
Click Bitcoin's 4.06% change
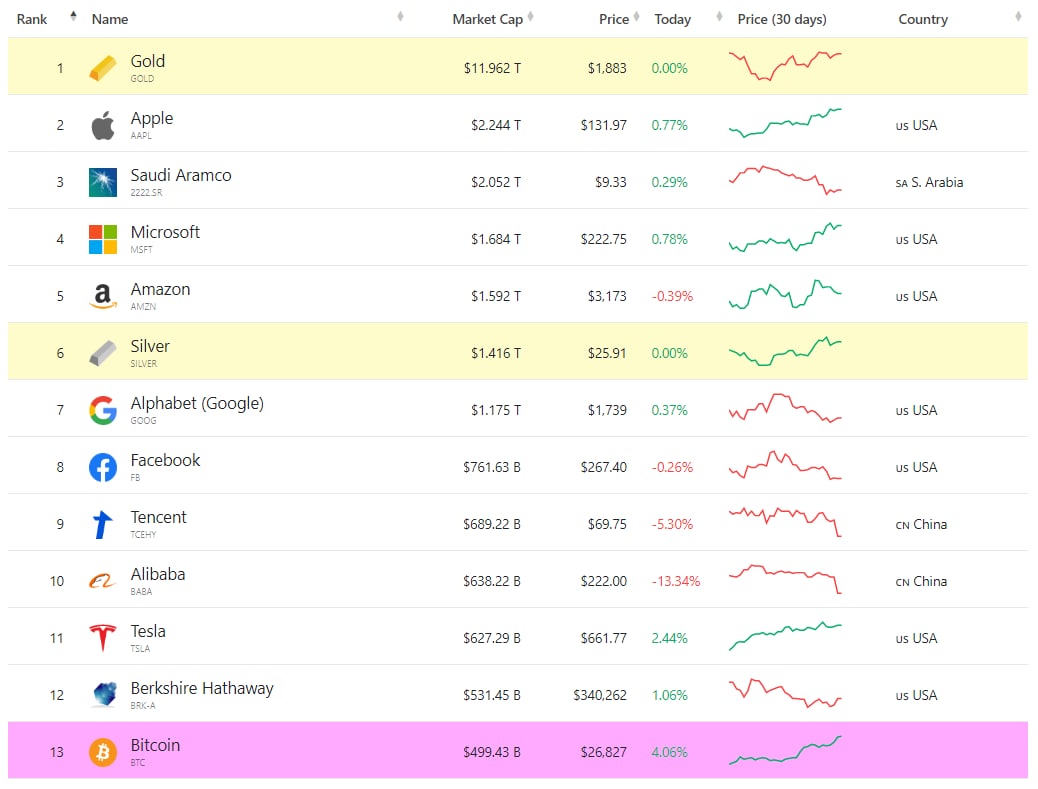(x=669, y=752)
